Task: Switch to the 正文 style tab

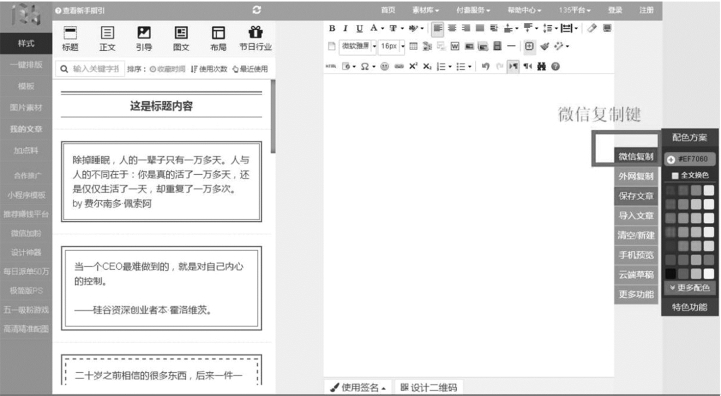Action: pyautogui.click(x=107, y=39)
